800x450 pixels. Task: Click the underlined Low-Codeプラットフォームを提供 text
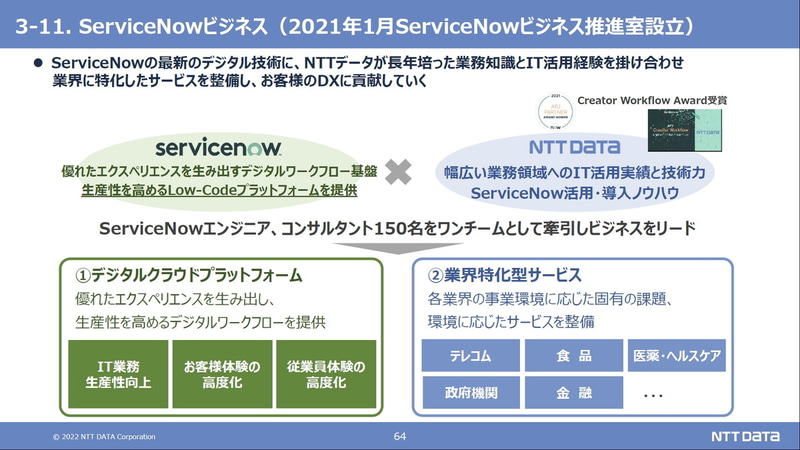(219, 190)
